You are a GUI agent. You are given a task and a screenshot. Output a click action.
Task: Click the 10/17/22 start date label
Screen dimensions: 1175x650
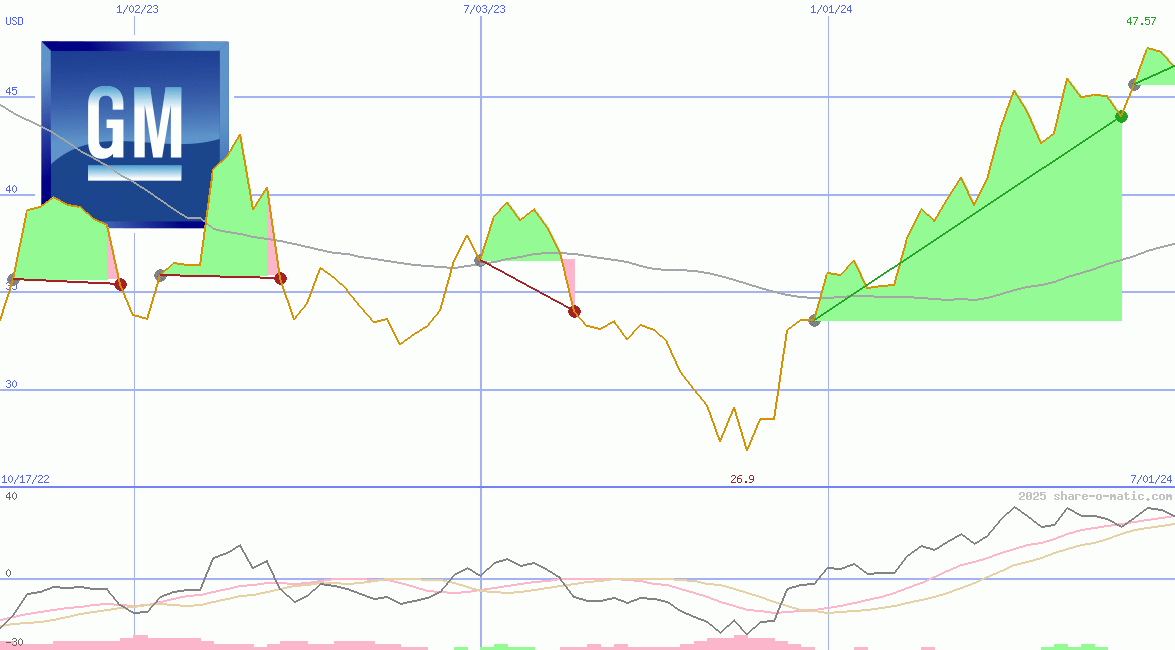[x=25, y=480]
